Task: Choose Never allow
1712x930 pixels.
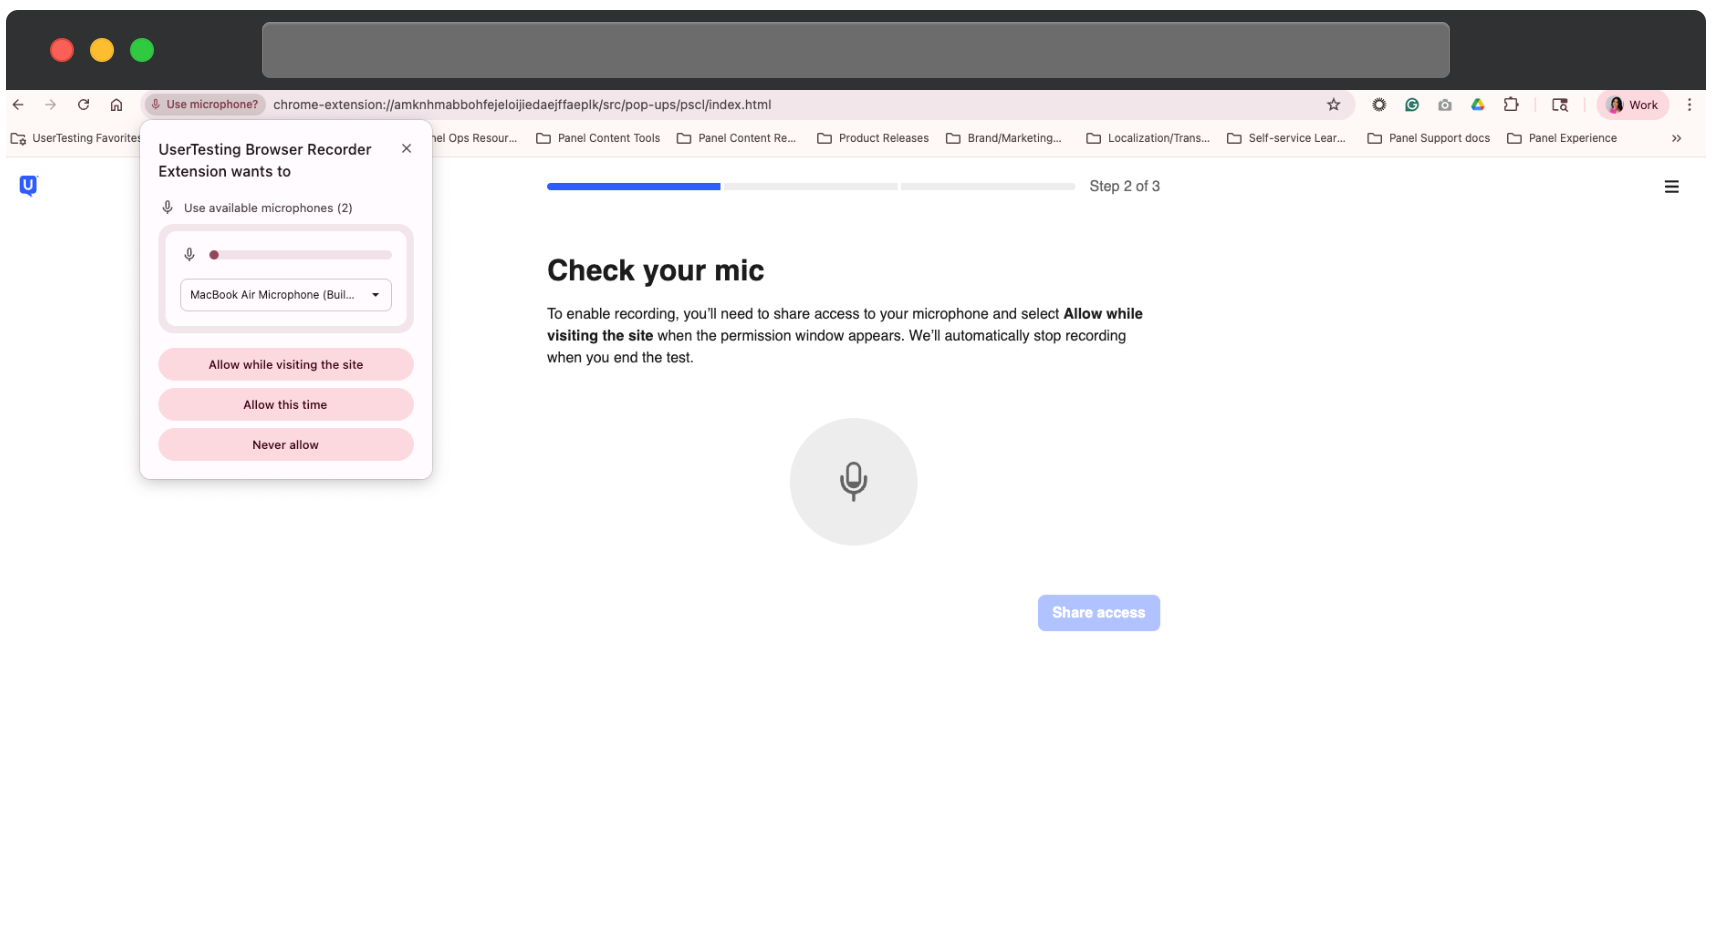Action: point(286,445)
